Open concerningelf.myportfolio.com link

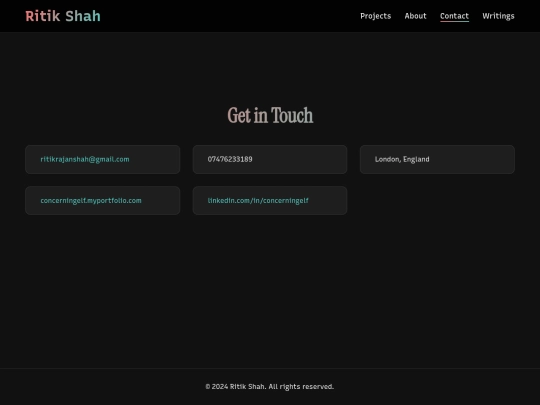pos(91,200)
